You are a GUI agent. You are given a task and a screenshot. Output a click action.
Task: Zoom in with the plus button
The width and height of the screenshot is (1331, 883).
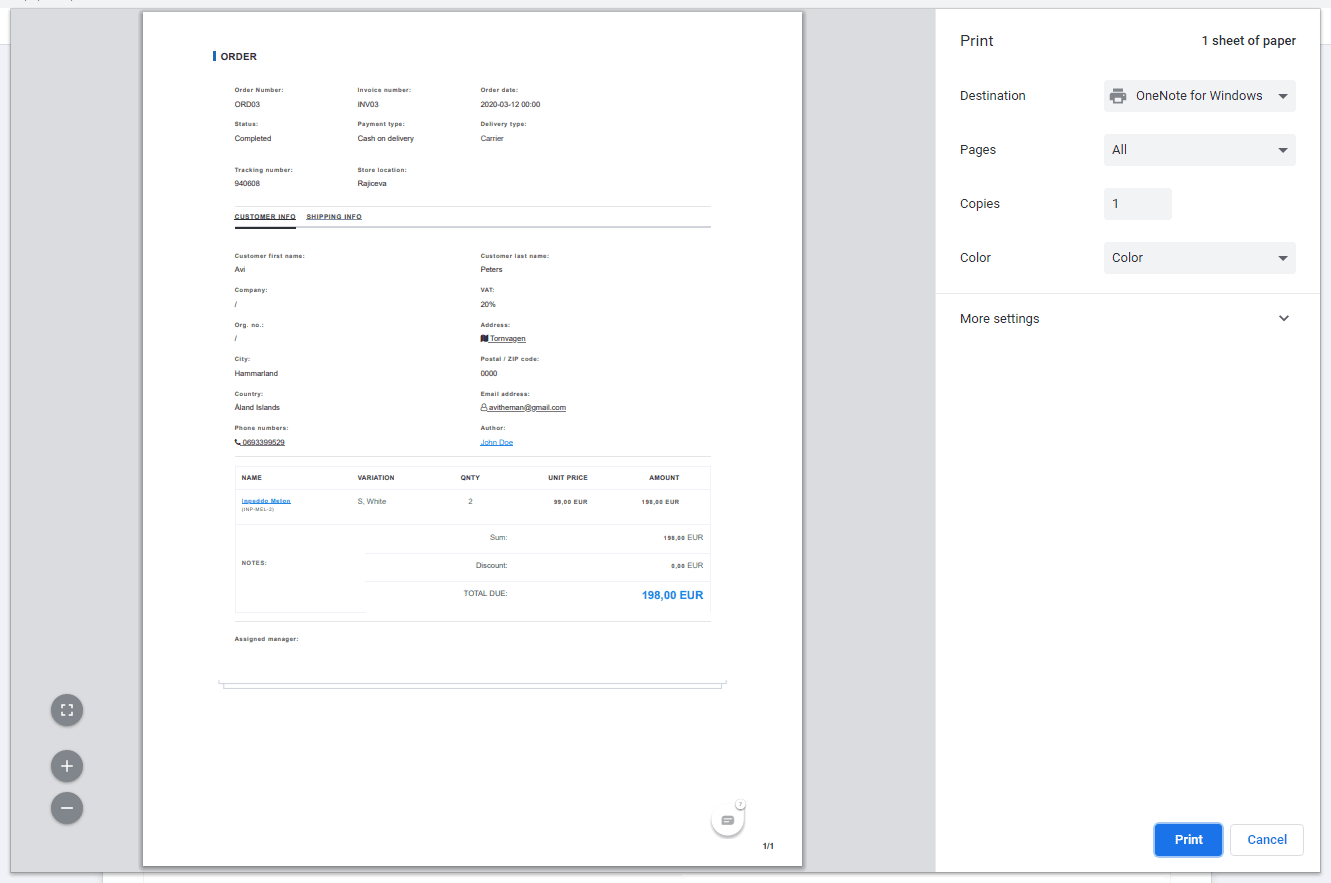click(67, 766)
